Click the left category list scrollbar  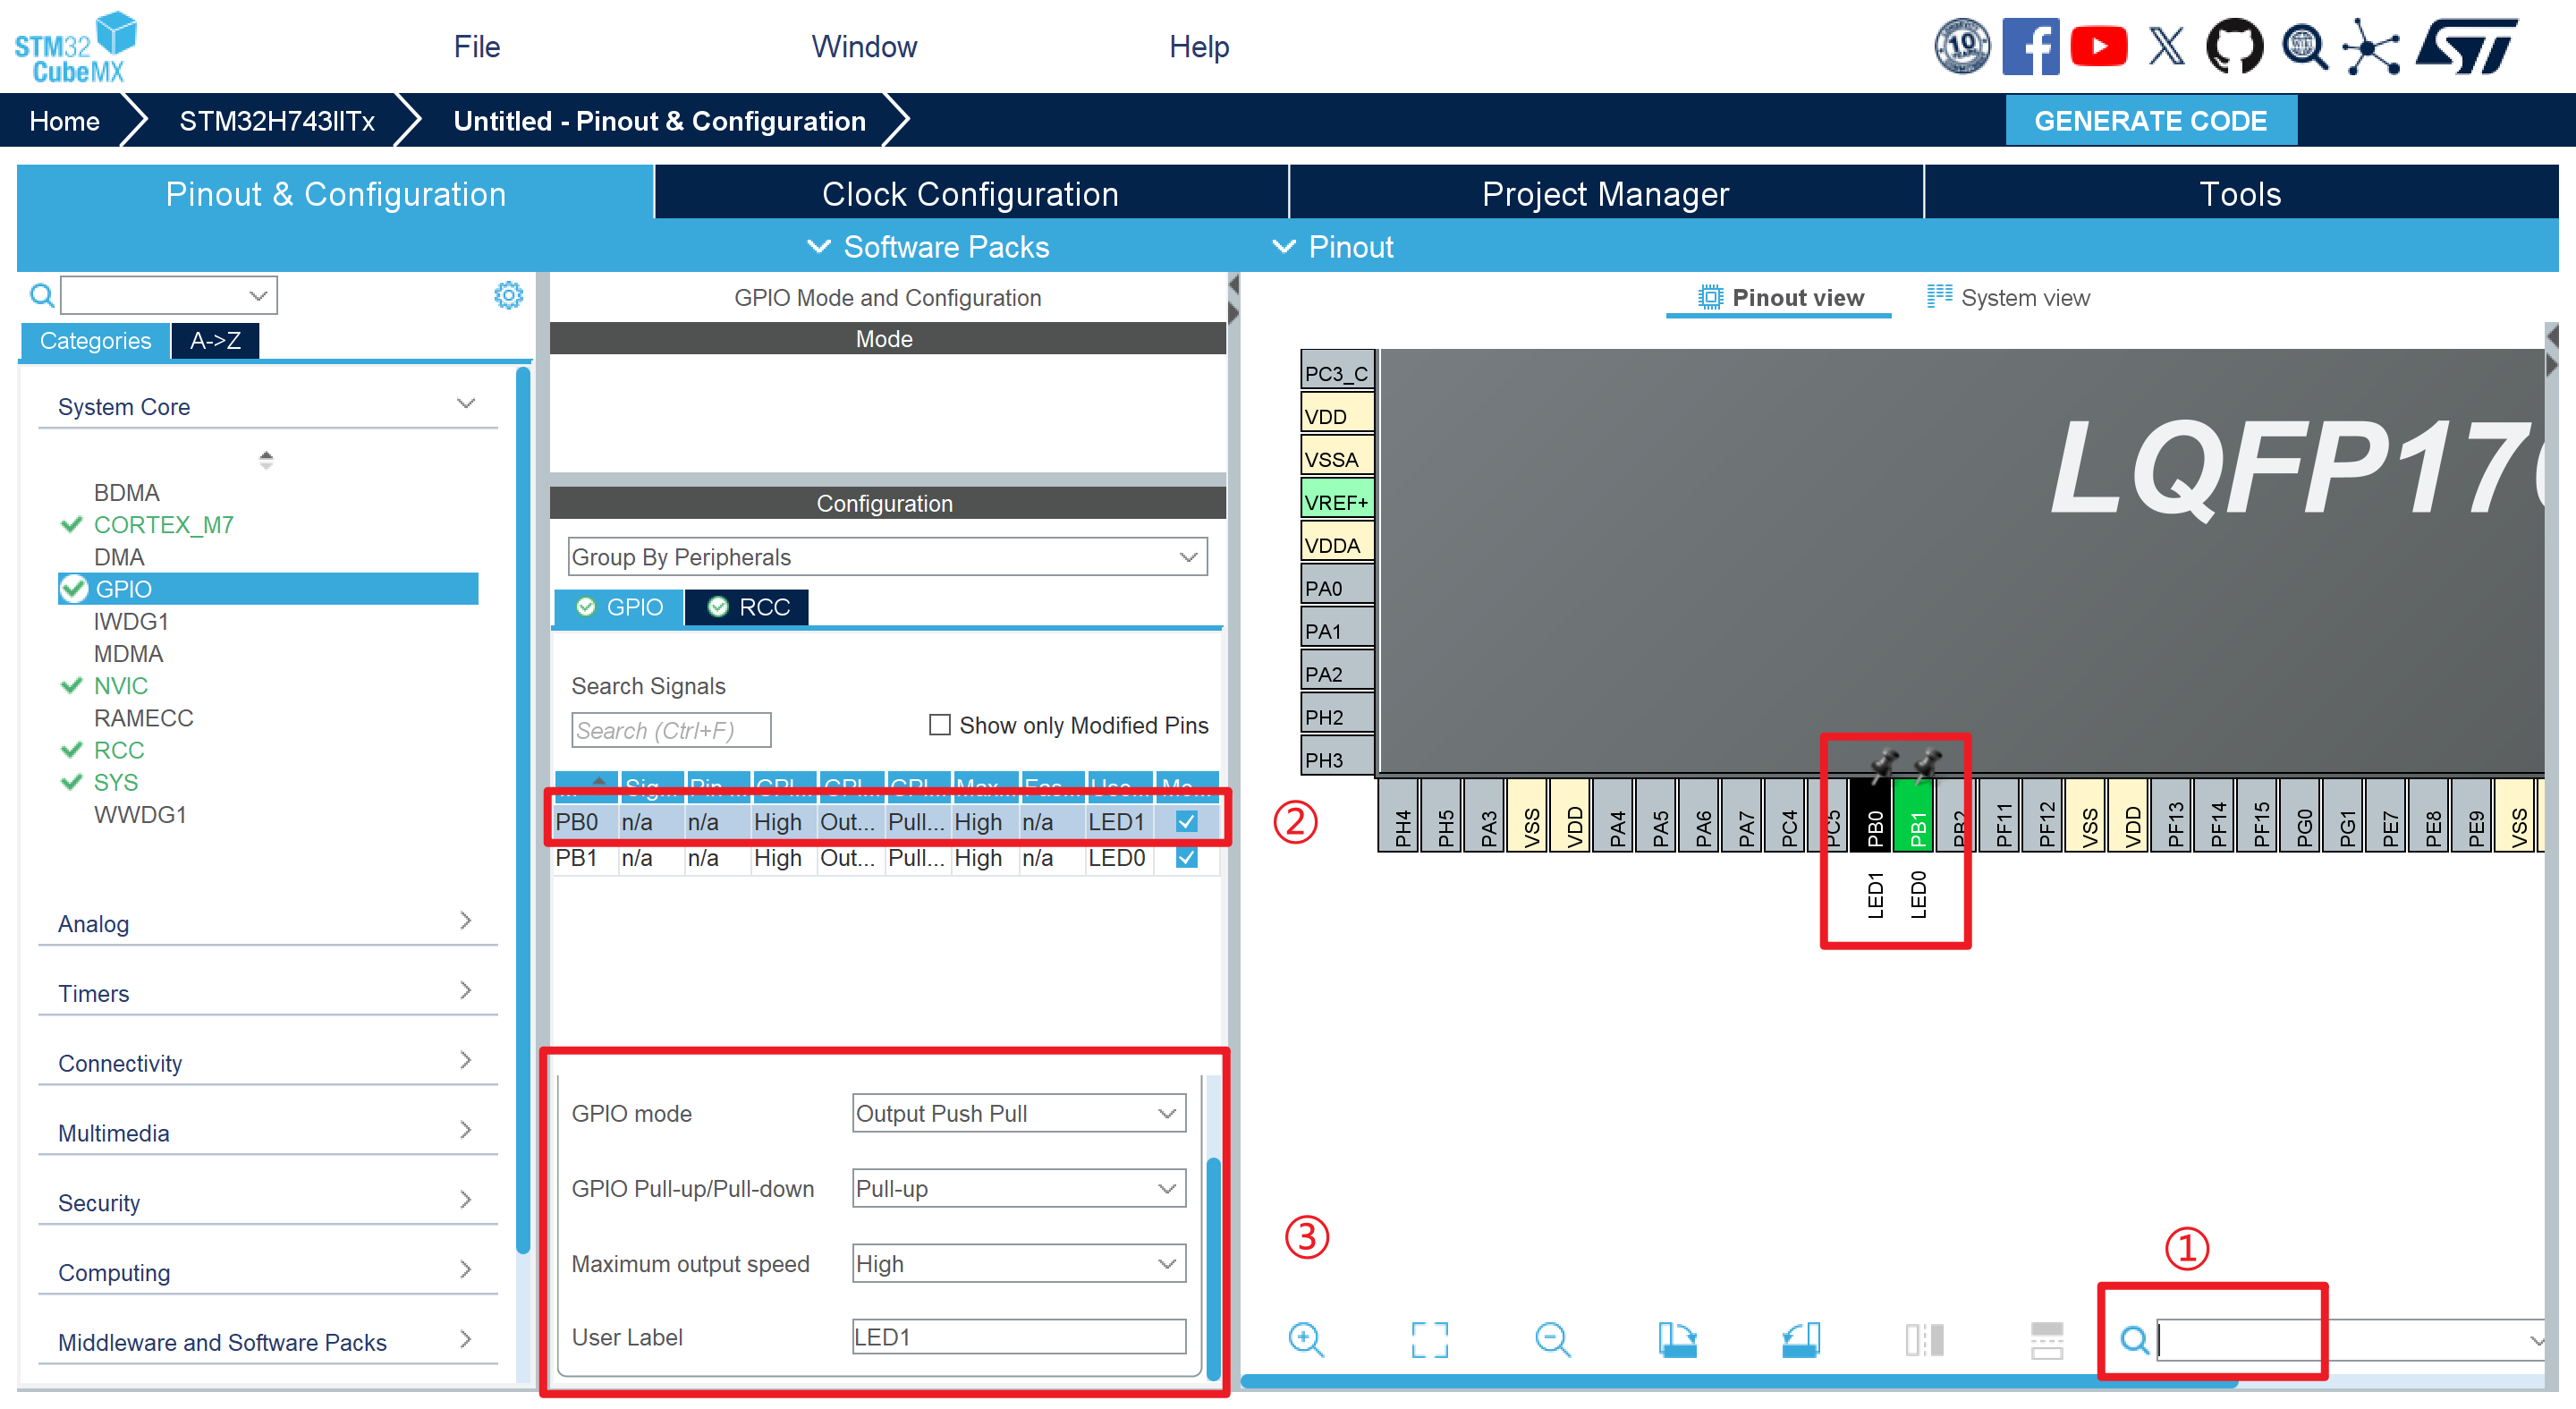tap(522, 810)
